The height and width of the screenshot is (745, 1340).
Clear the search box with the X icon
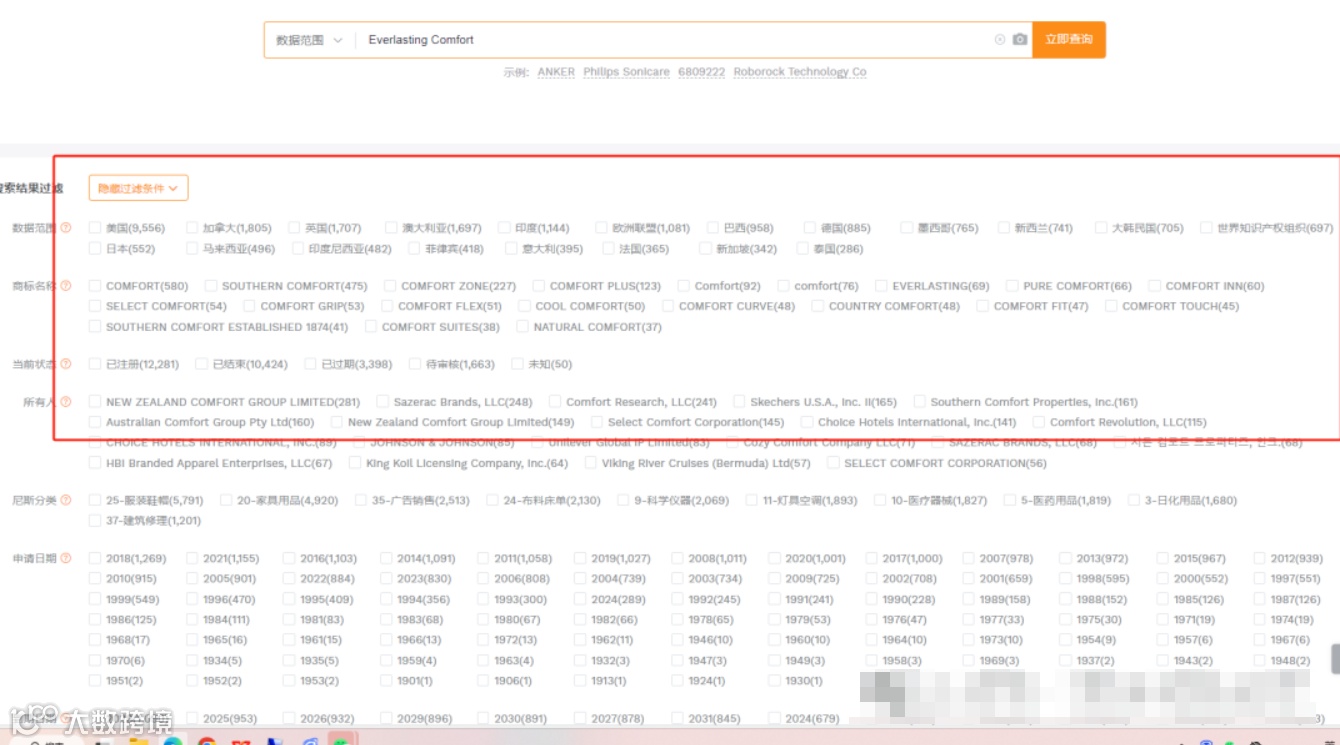pos(999,40)
